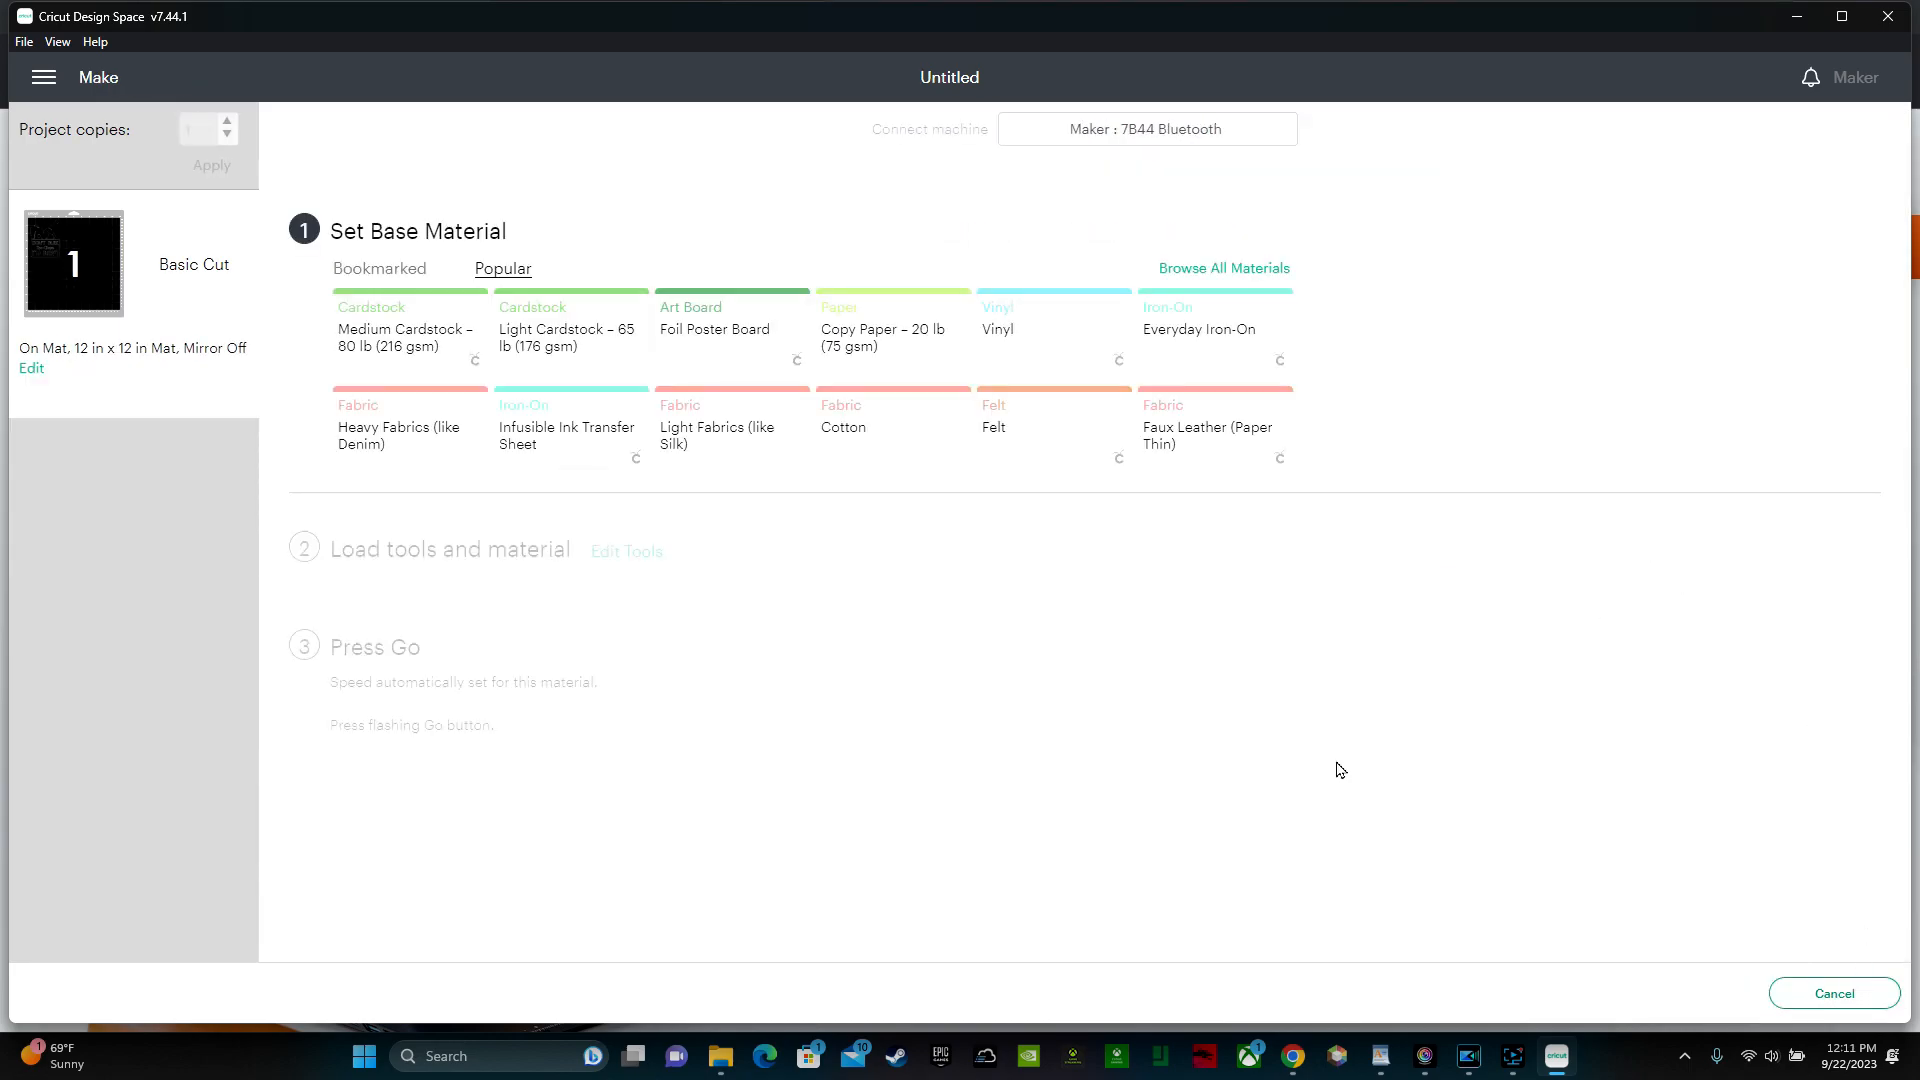The width and height of the screenshot is (1920, 1080).
Task: Increment project copies stepper up
Action: click(227, 121)
